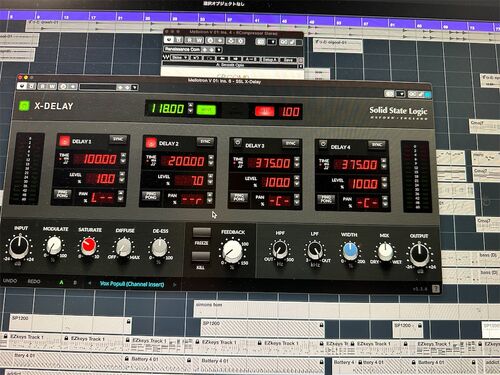Click the MIX dry/wet knob

click(385, 252)
